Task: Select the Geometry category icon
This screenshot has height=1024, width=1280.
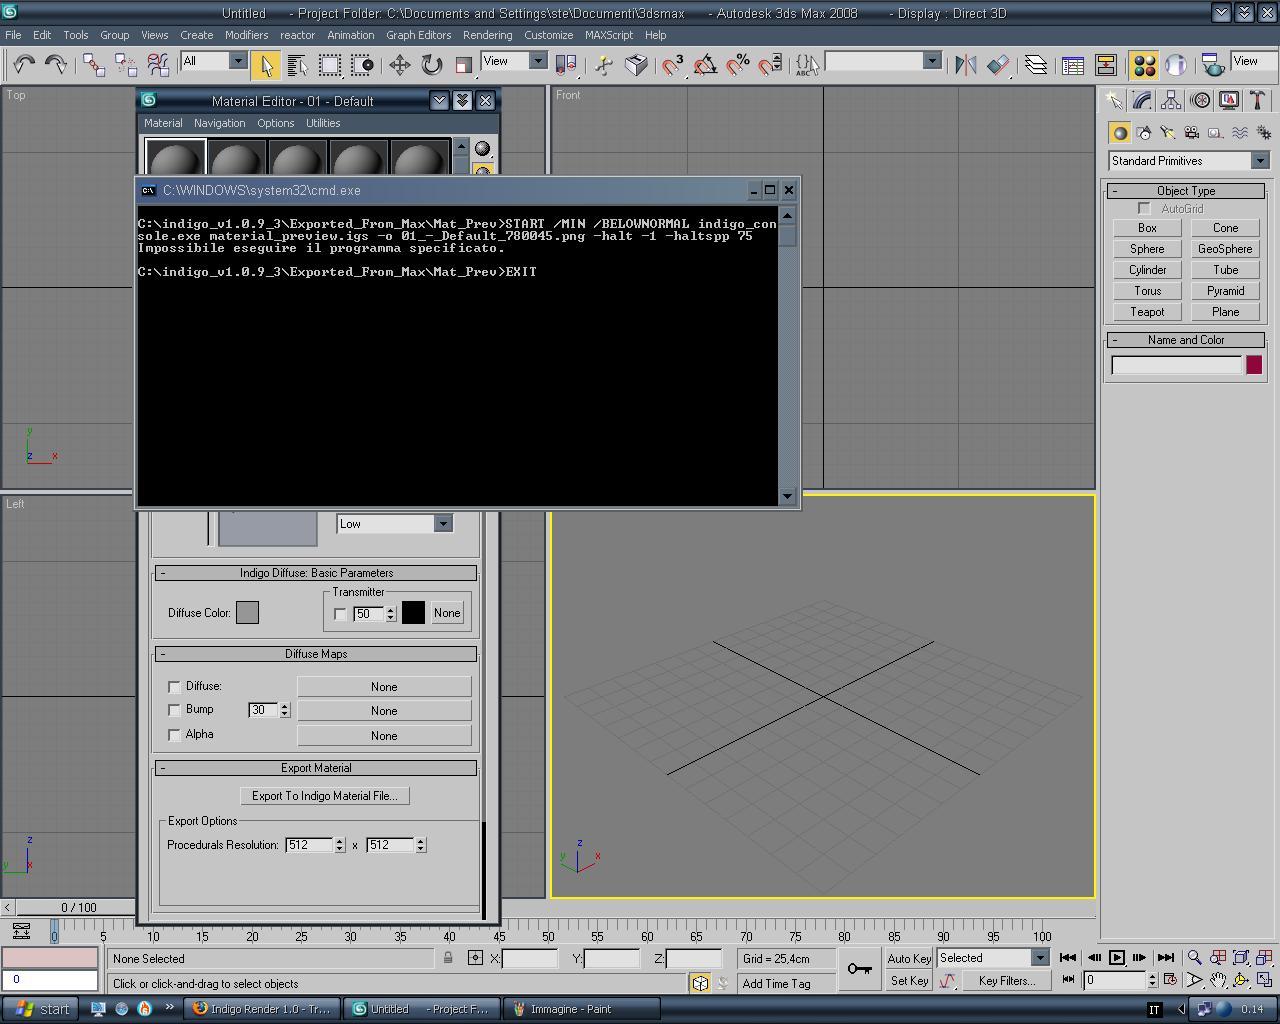Action: click(x=1120, y=133)
